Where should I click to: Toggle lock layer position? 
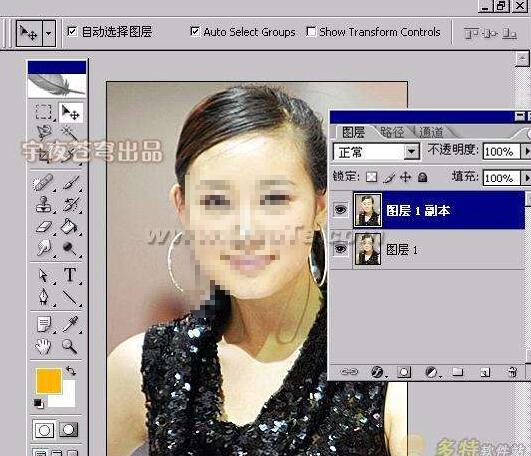point(405,177)
